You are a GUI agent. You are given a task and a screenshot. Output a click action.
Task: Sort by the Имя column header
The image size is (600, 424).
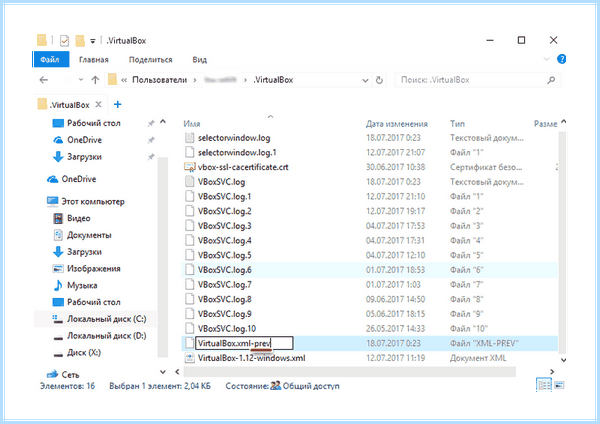click(192, 124)
